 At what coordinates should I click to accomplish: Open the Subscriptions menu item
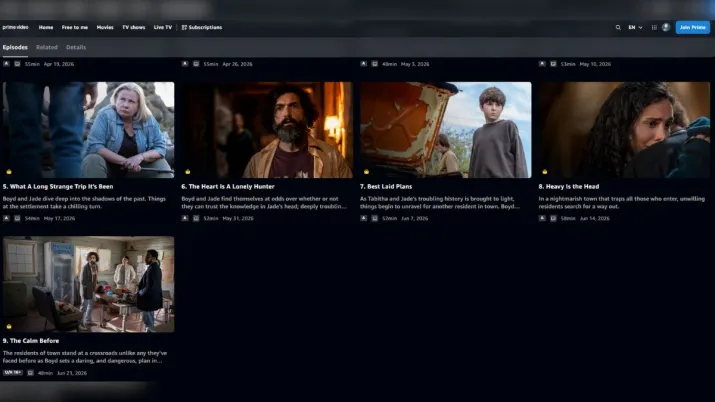202,27
